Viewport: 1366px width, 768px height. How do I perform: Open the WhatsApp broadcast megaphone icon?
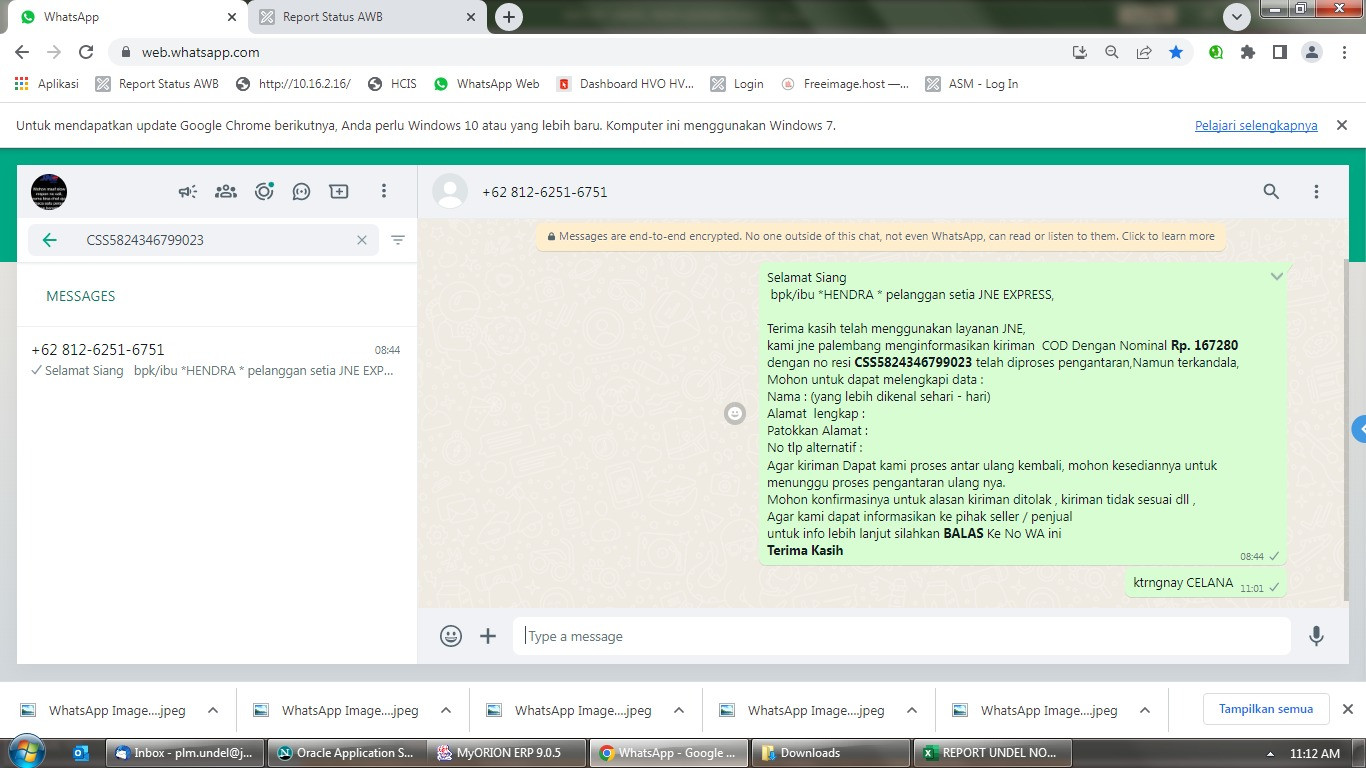point(188,191)
